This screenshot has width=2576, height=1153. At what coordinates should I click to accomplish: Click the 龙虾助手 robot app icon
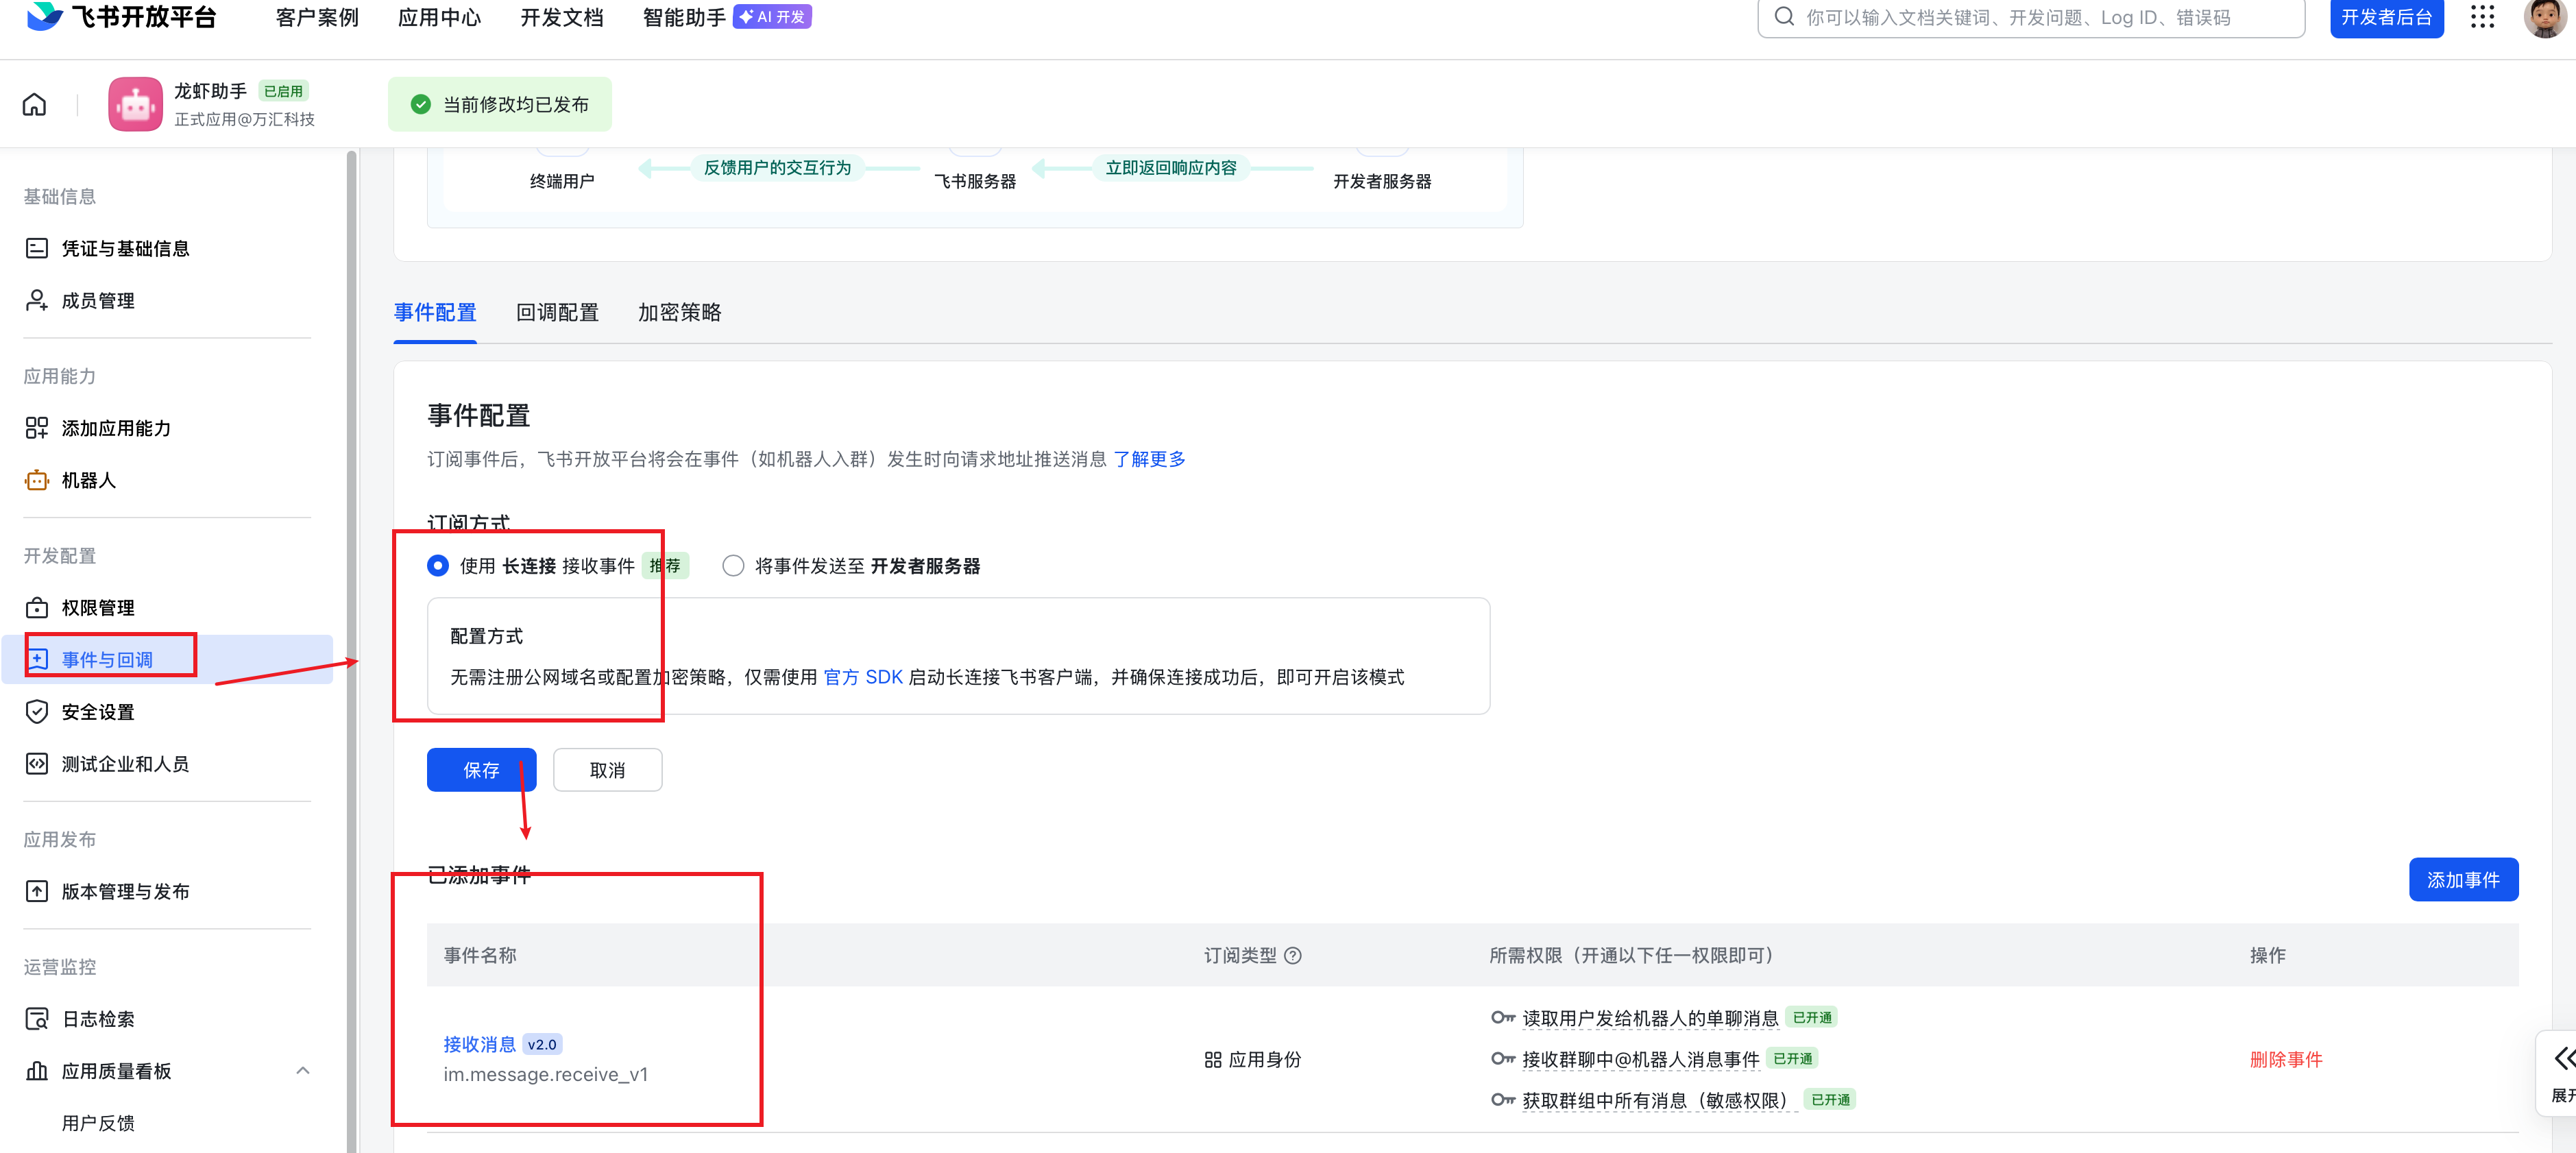pyautogui.click(x=135, y=104)
